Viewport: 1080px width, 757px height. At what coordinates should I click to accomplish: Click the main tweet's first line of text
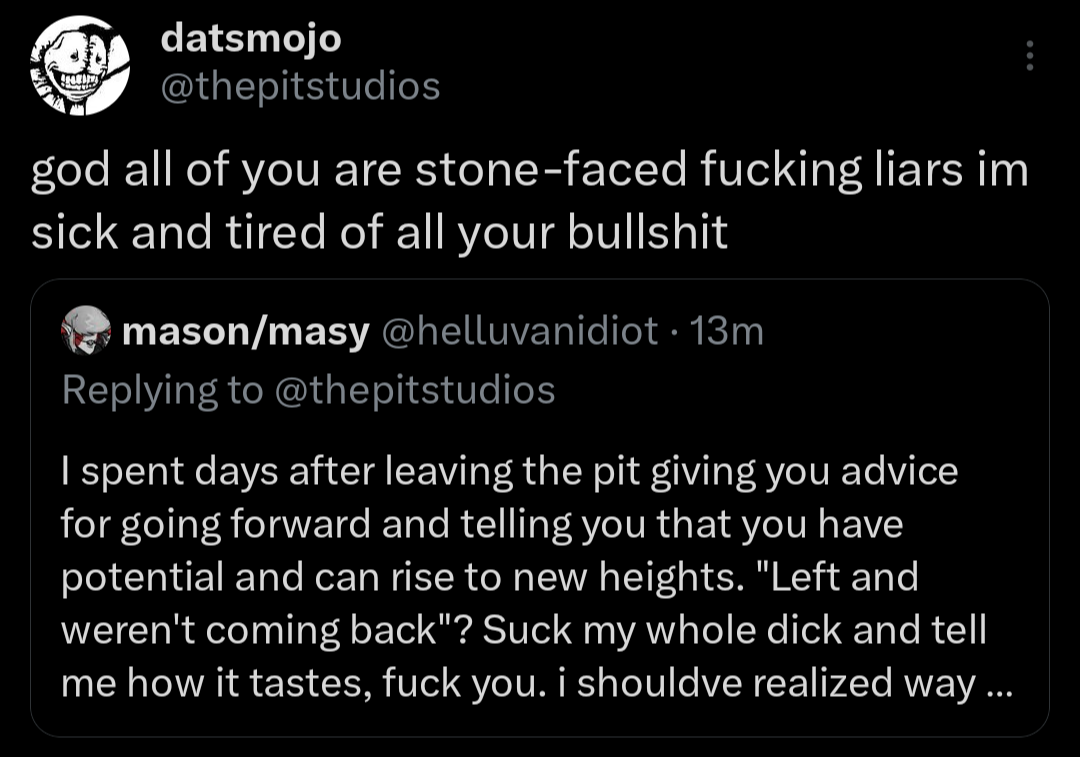[530, 171]
